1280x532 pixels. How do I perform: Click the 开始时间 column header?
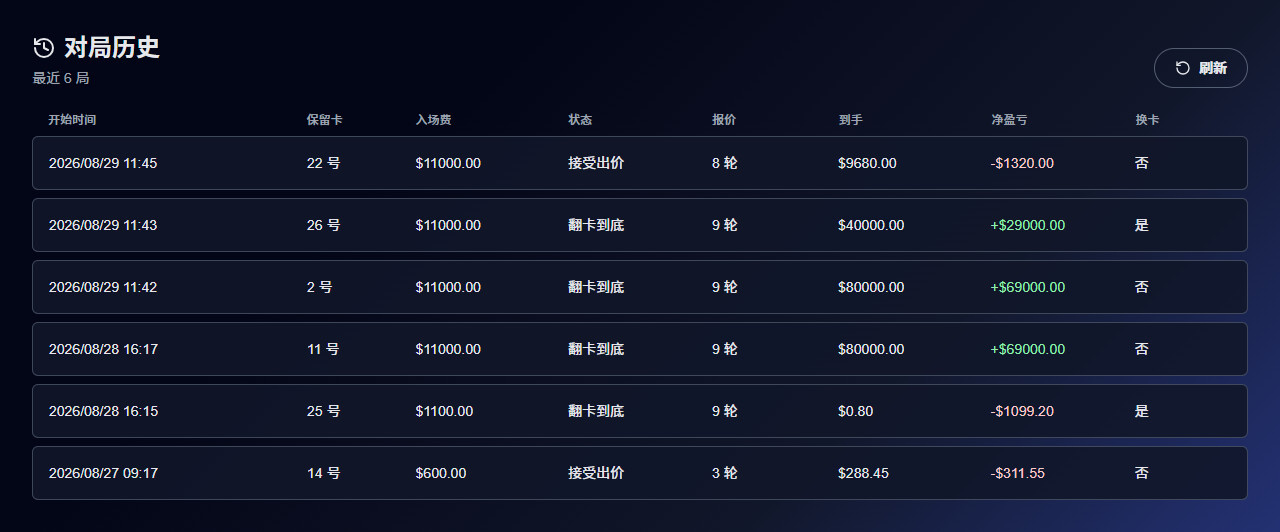pyautogui.click(x=72, y=120)
